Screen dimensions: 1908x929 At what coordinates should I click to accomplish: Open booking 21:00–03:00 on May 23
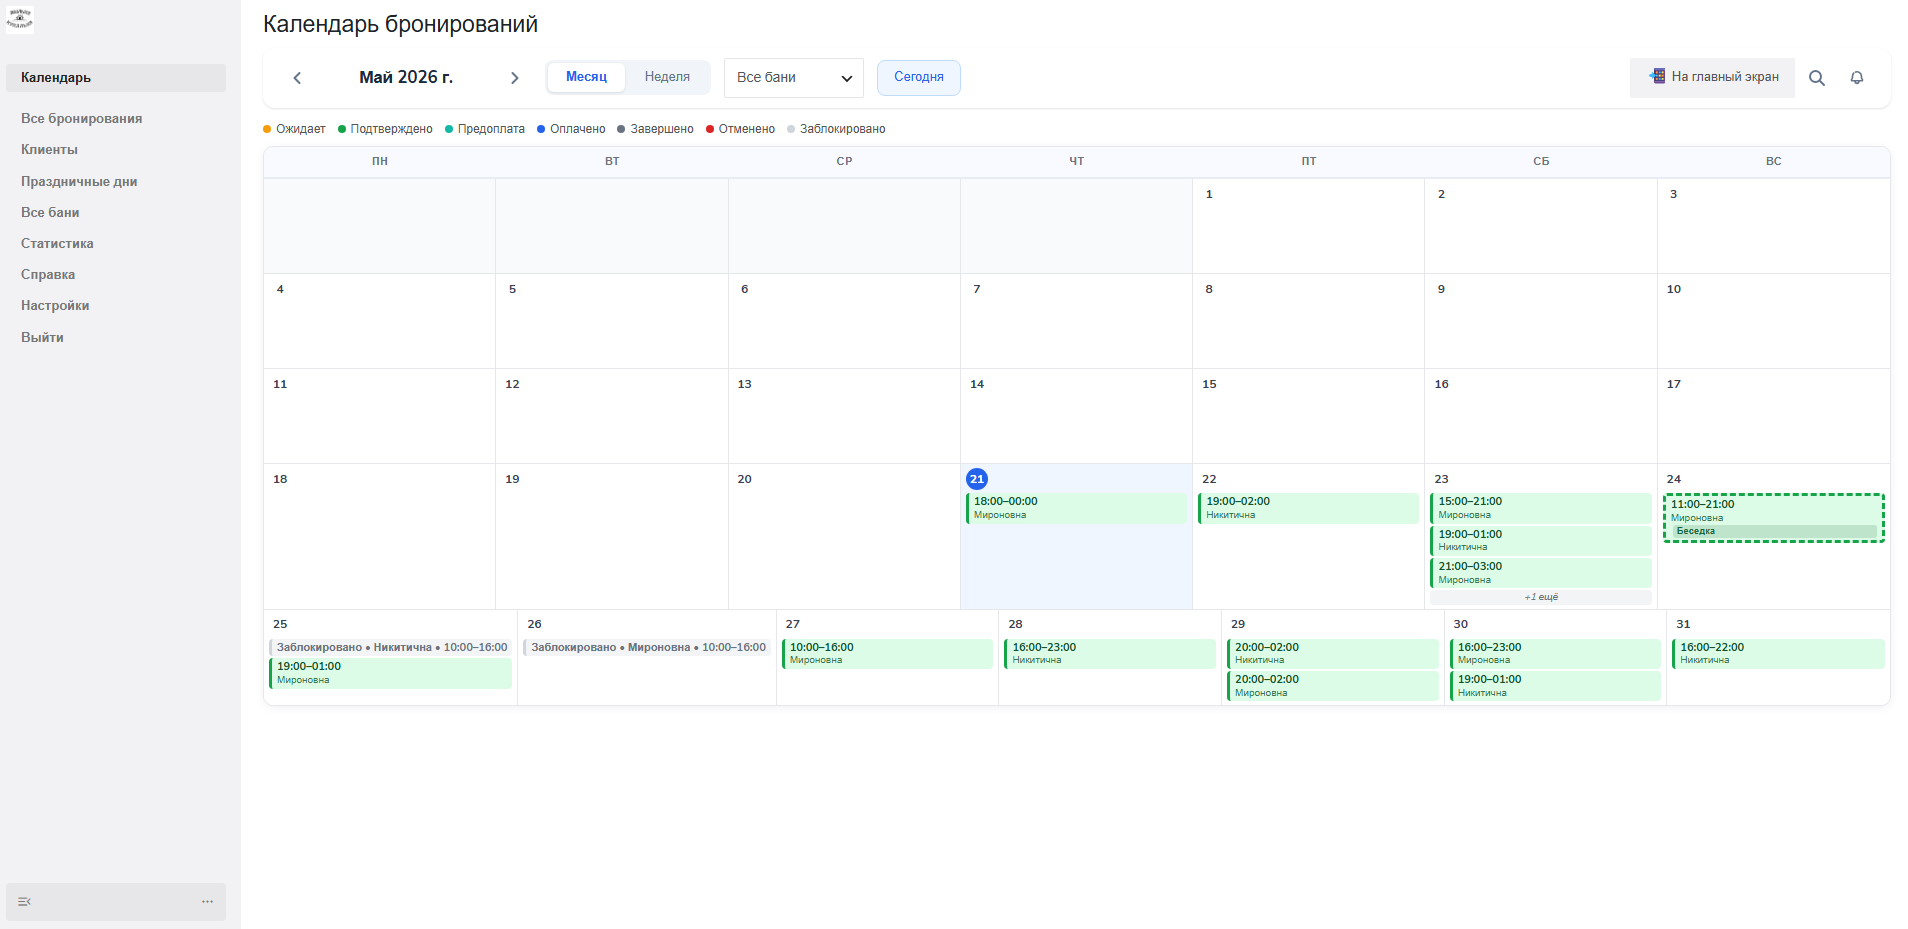pyautogui.click(x=1540, y=573)
